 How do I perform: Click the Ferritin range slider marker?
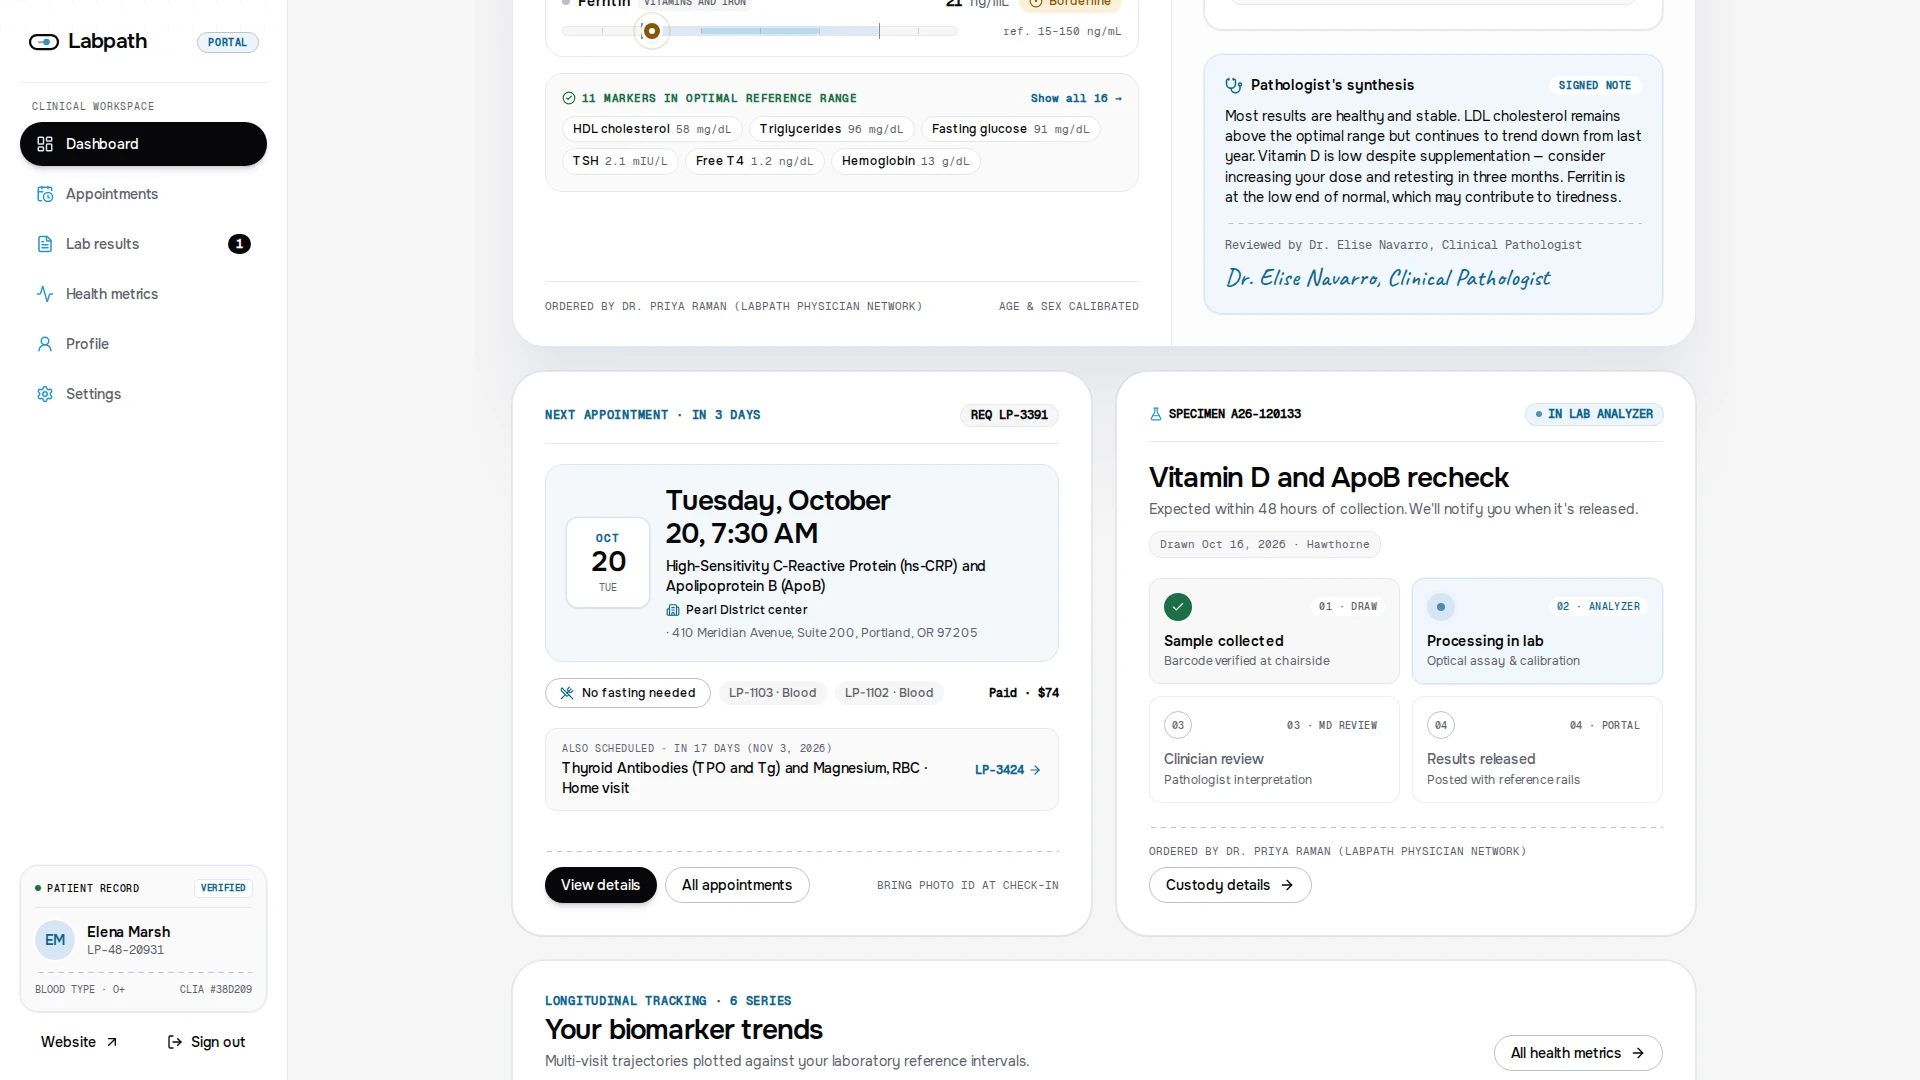pyautogui.click(x=652, y=31)
